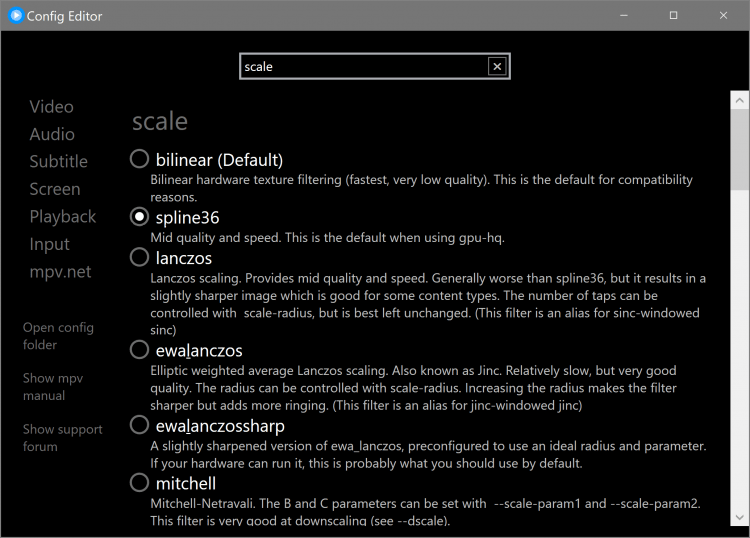The image size is (750, 538).
Task: Show the Playback settings section
Action: tap(63, 217)
